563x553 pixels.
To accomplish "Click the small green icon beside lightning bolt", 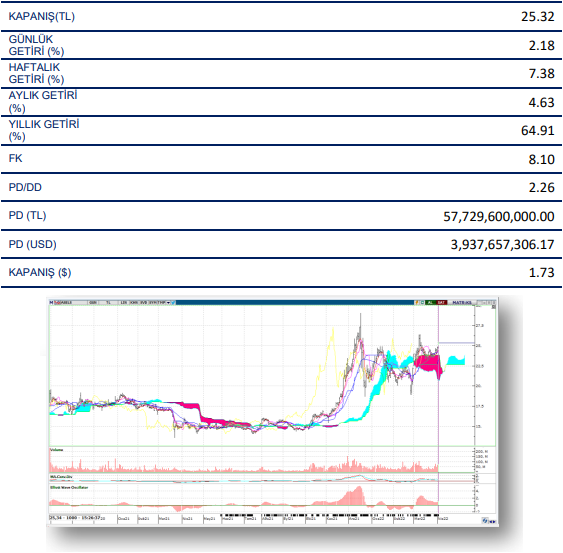I will (422, 302).
